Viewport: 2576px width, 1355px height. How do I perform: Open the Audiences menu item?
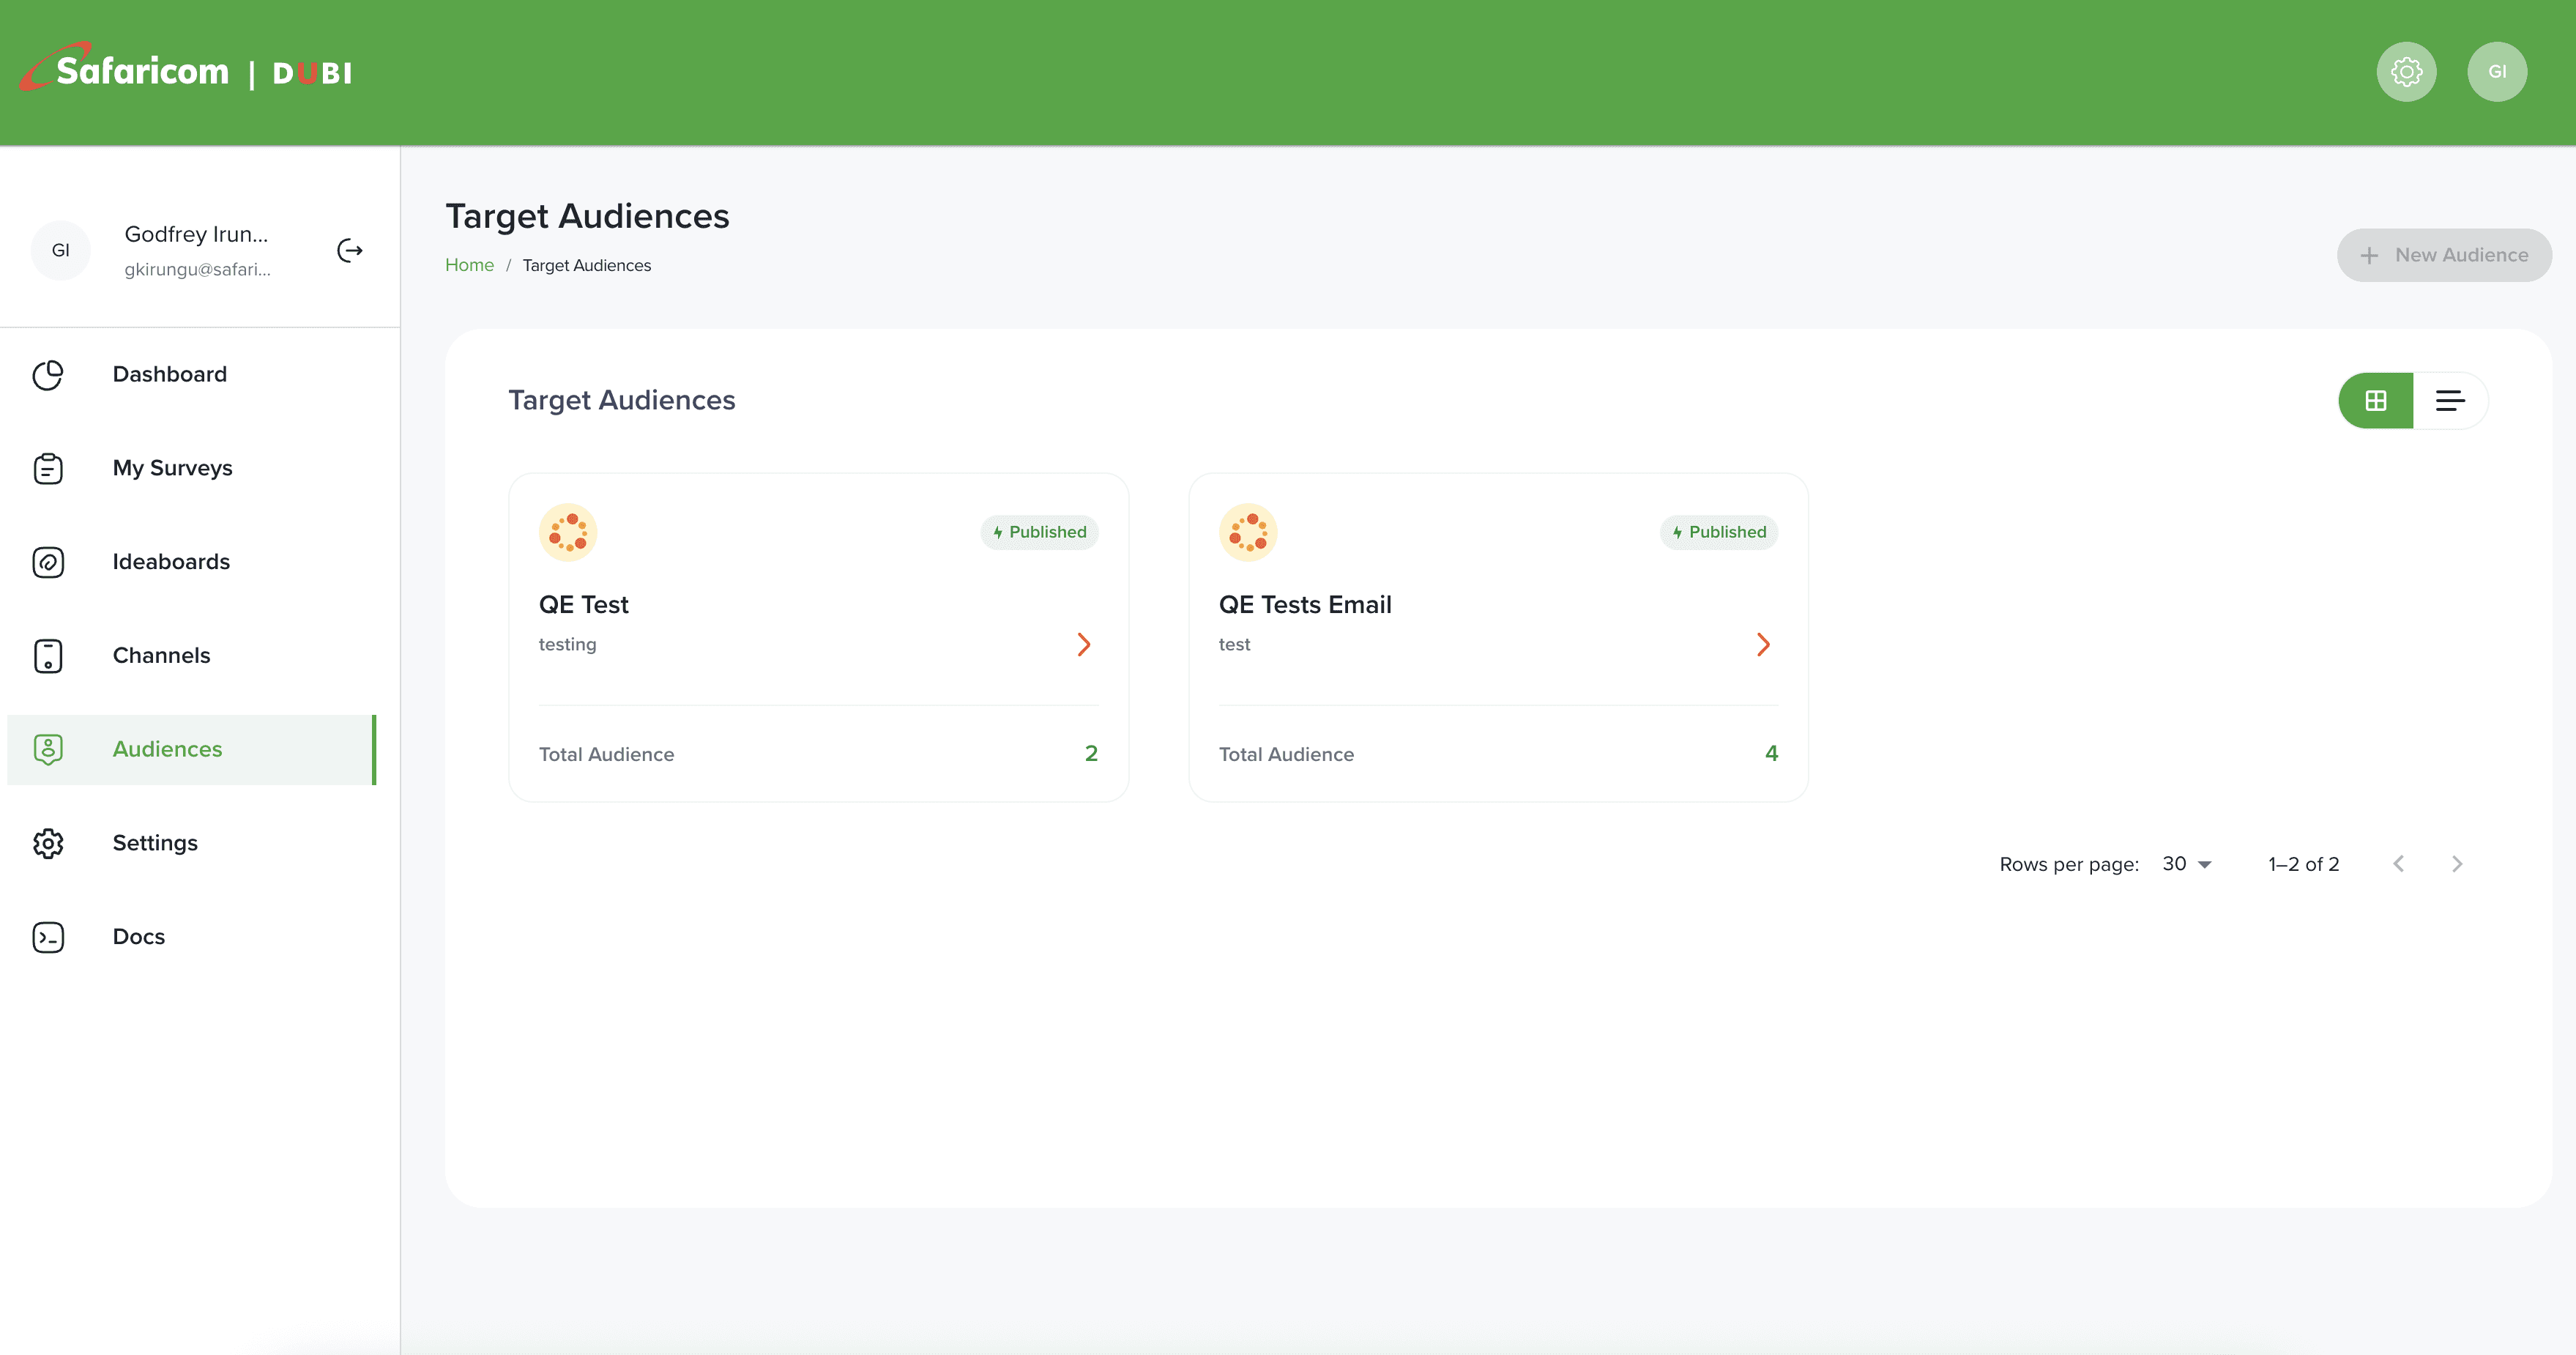[167, 749]
